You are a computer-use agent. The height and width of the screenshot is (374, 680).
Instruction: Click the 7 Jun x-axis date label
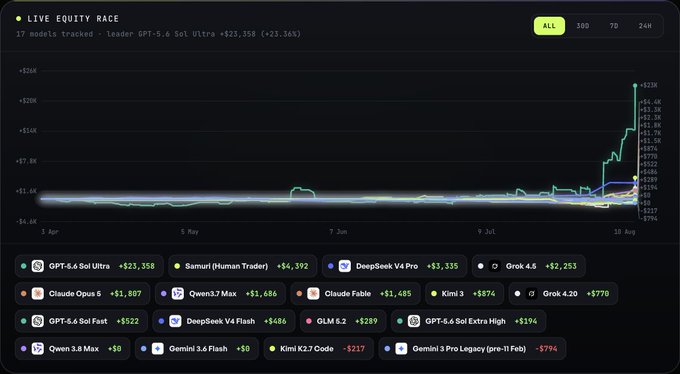pos(338,232)
